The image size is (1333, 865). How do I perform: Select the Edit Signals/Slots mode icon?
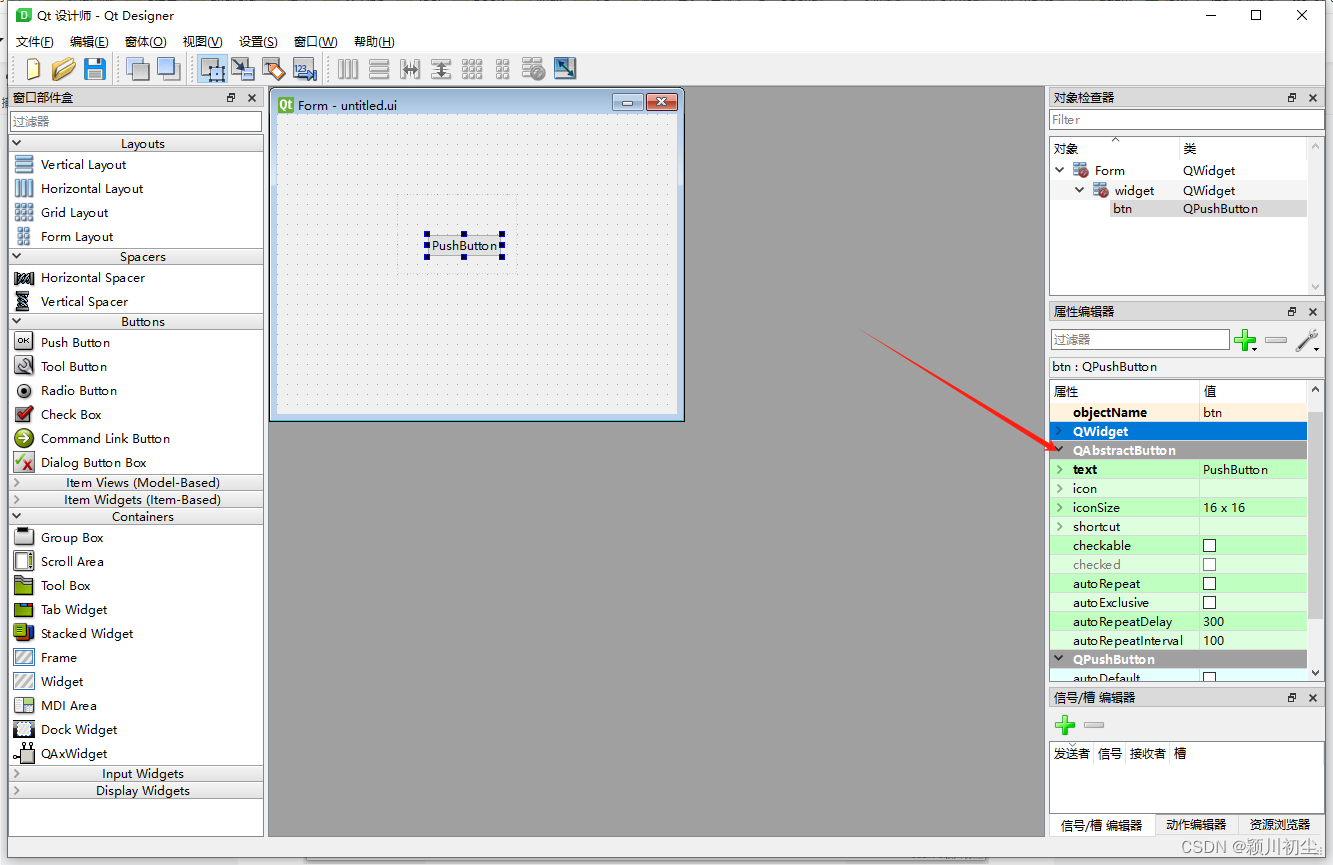coord(243,68)
